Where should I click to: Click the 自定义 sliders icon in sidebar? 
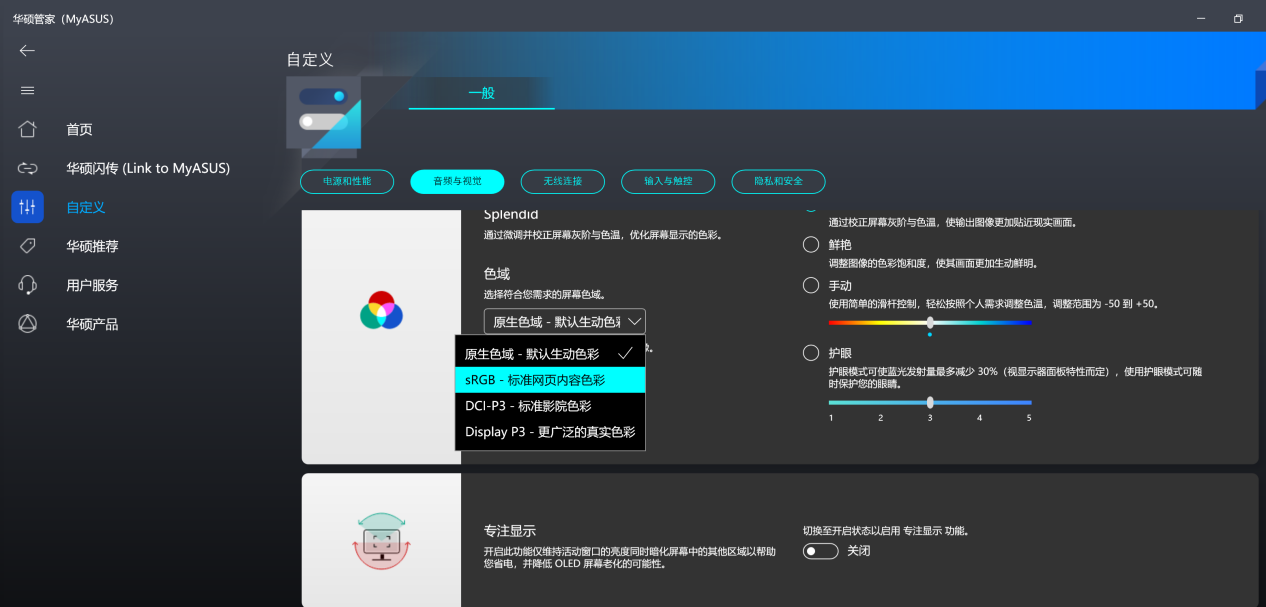(27, 207)
